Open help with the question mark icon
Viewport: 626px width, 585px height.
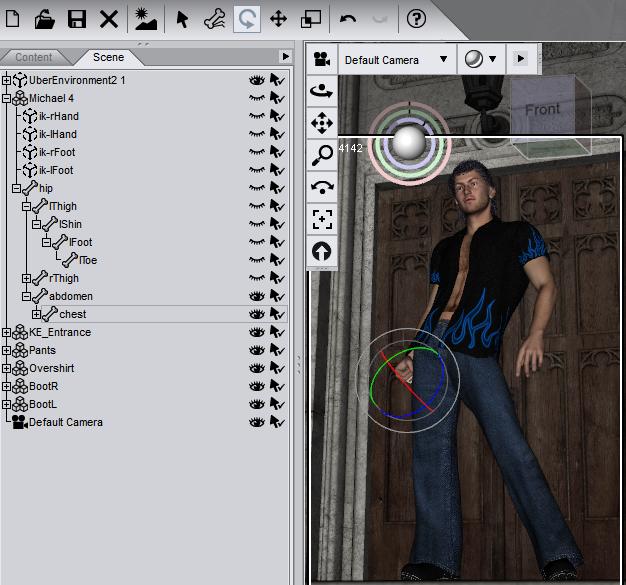tap(416, 19)
